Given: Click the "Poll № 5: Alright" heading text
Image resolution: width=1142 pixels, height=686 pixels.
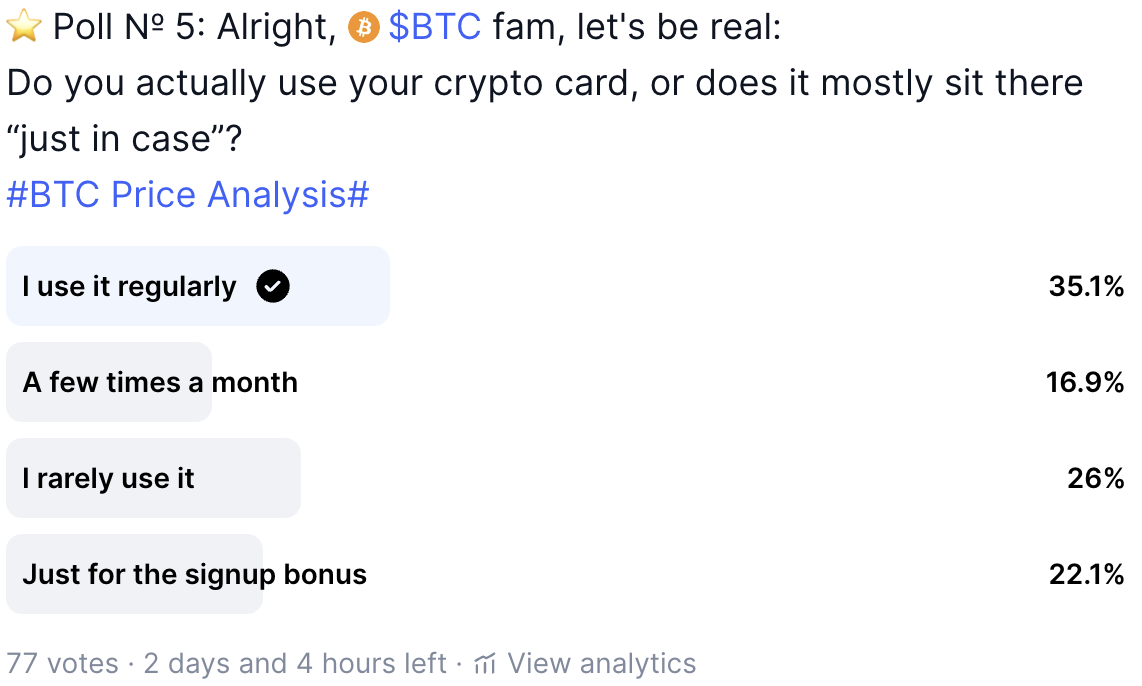Looking at the screenshot, I should (192, 28).
